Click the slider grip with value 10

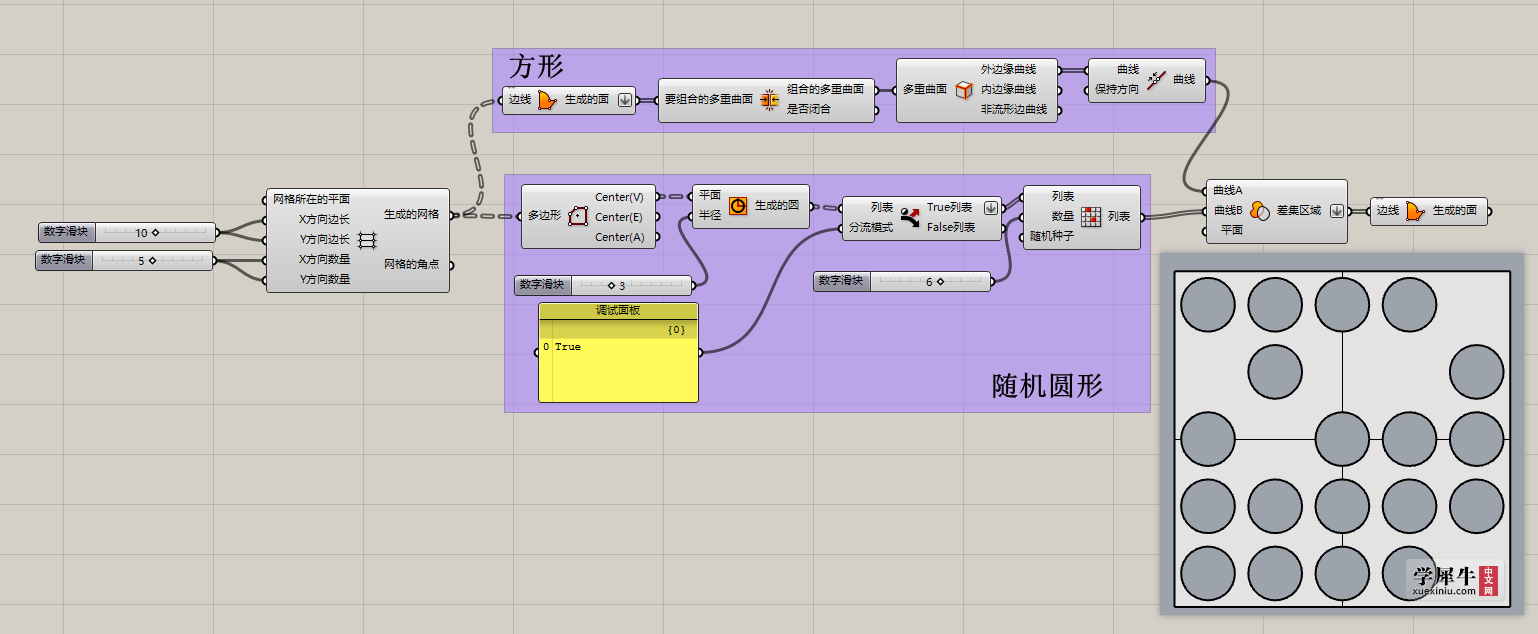pyautogui.click(x=155, y=233)
